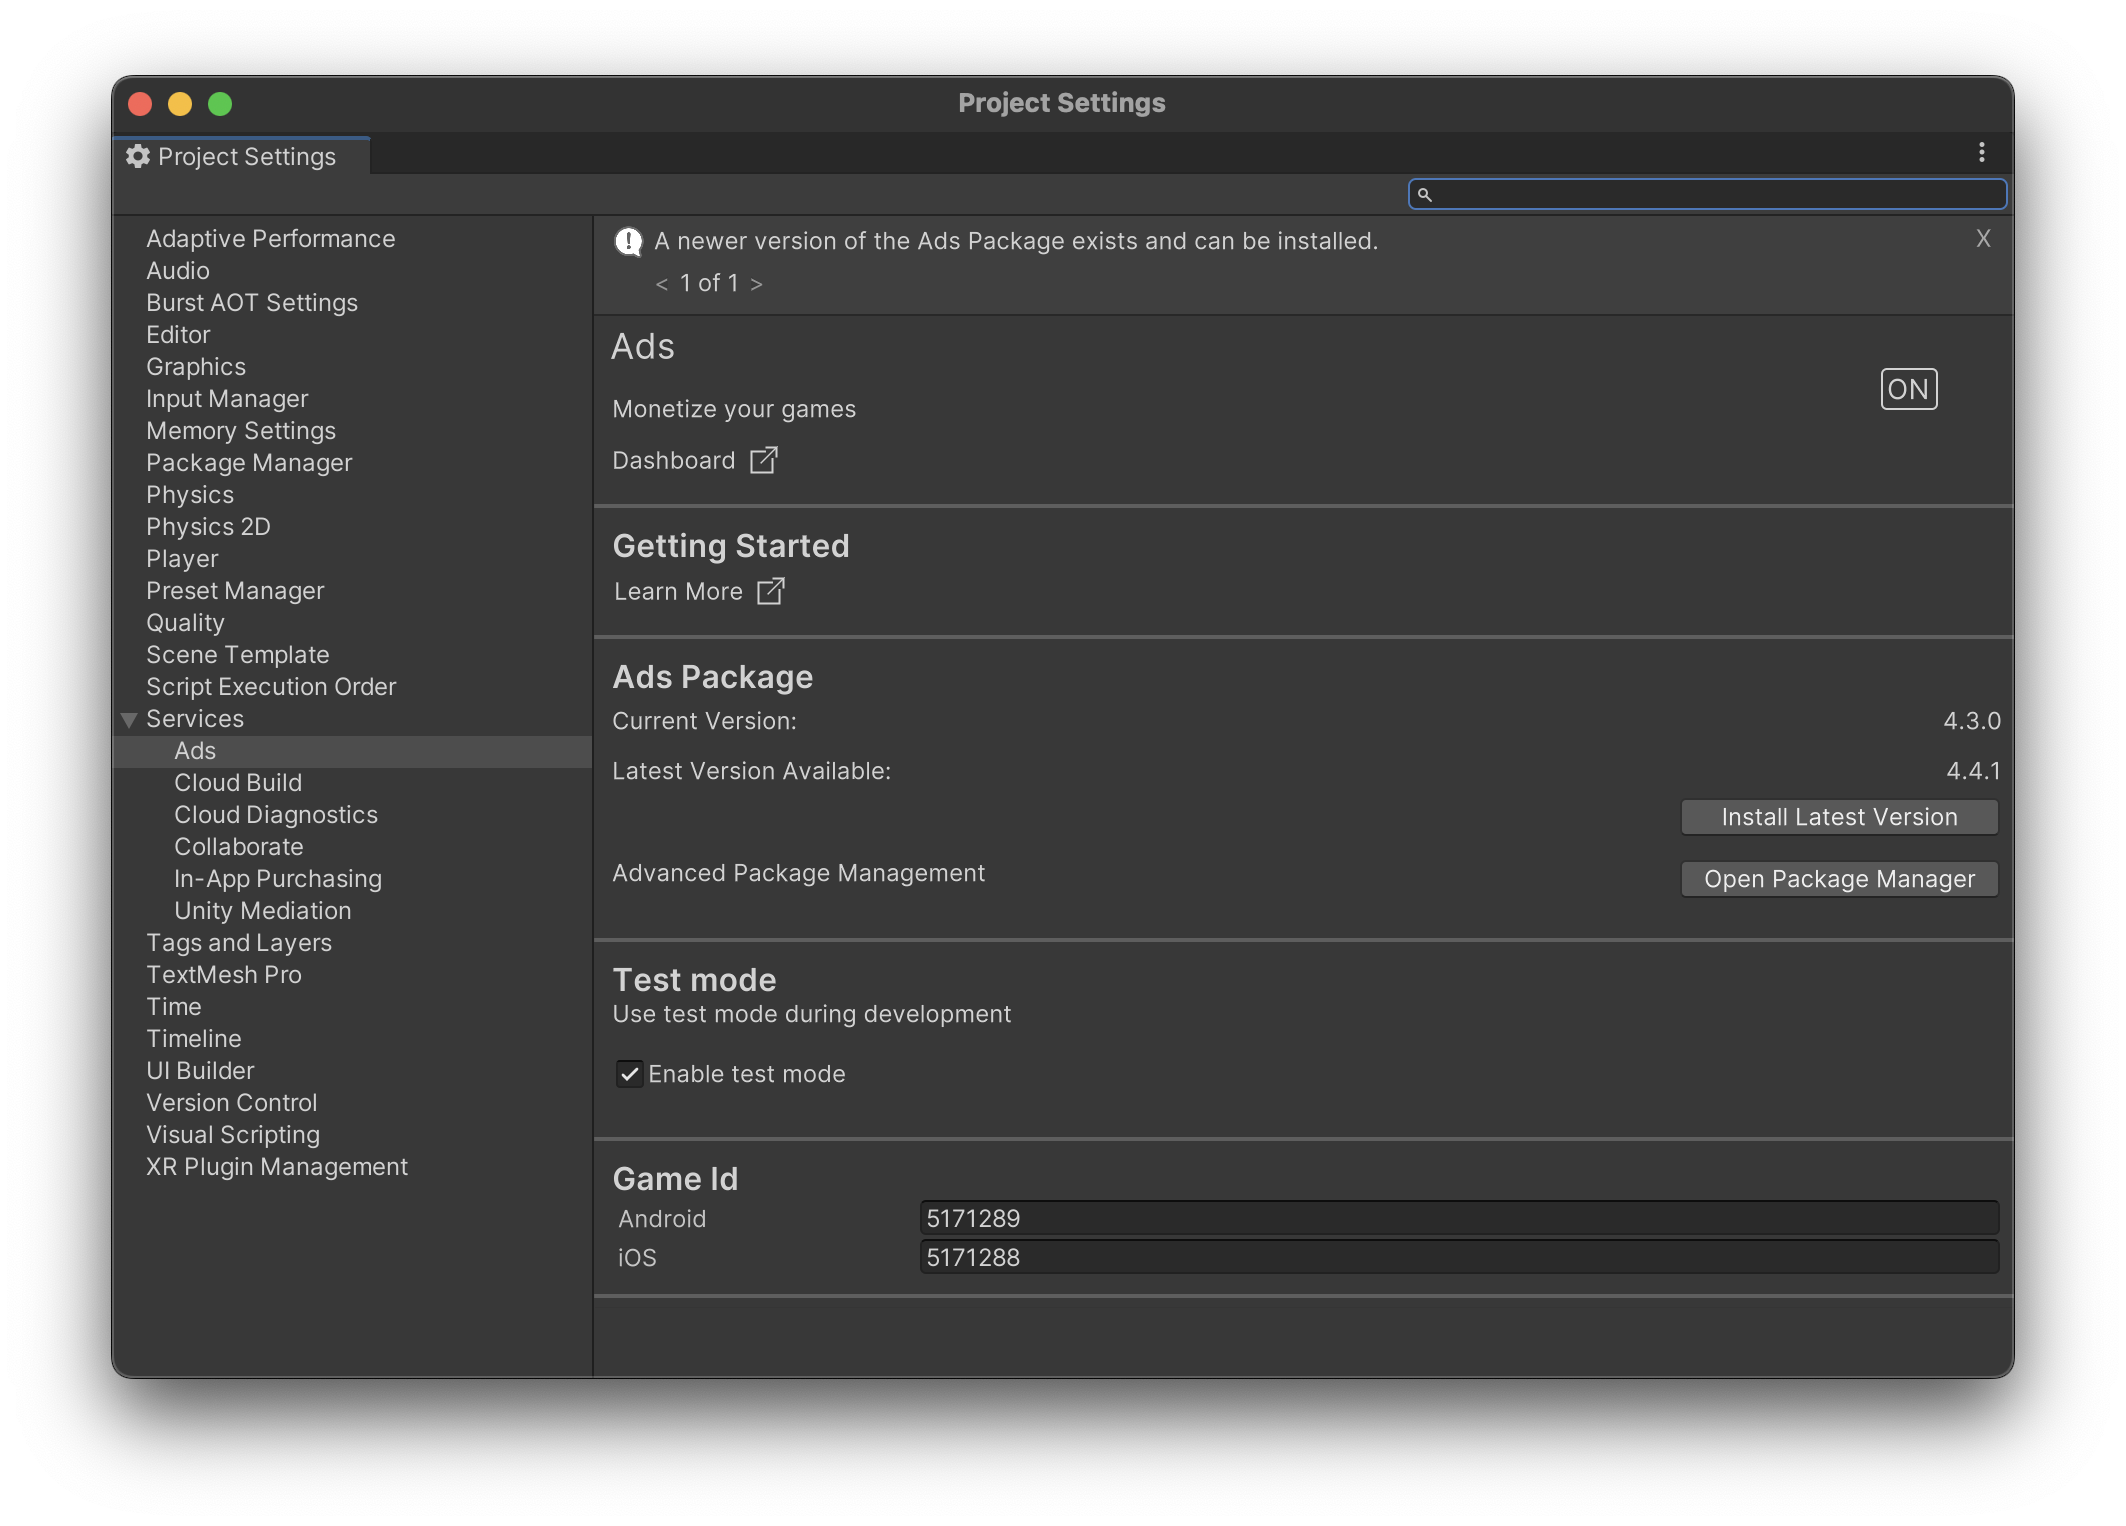Open Physics 2D settings

208,526
